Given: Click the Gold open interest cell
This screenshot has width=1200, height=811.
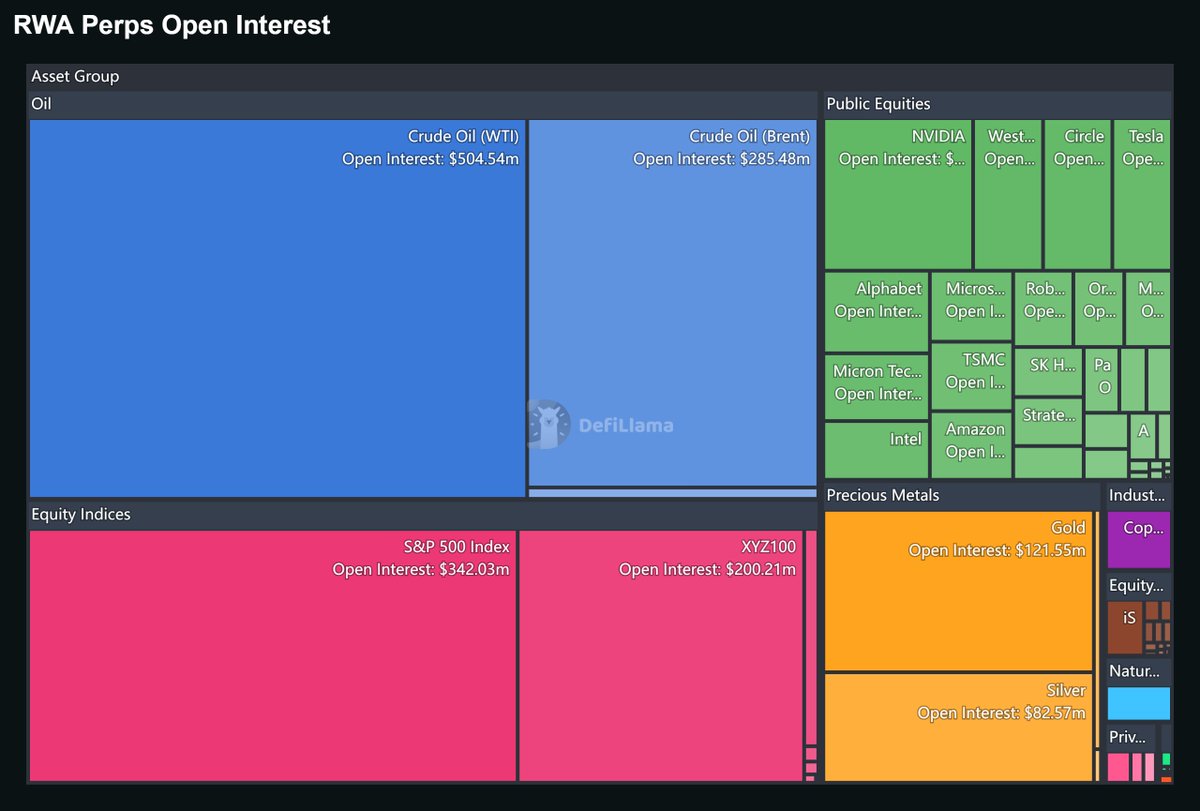Looking at the screenshot, I should [x=958, y=591].
